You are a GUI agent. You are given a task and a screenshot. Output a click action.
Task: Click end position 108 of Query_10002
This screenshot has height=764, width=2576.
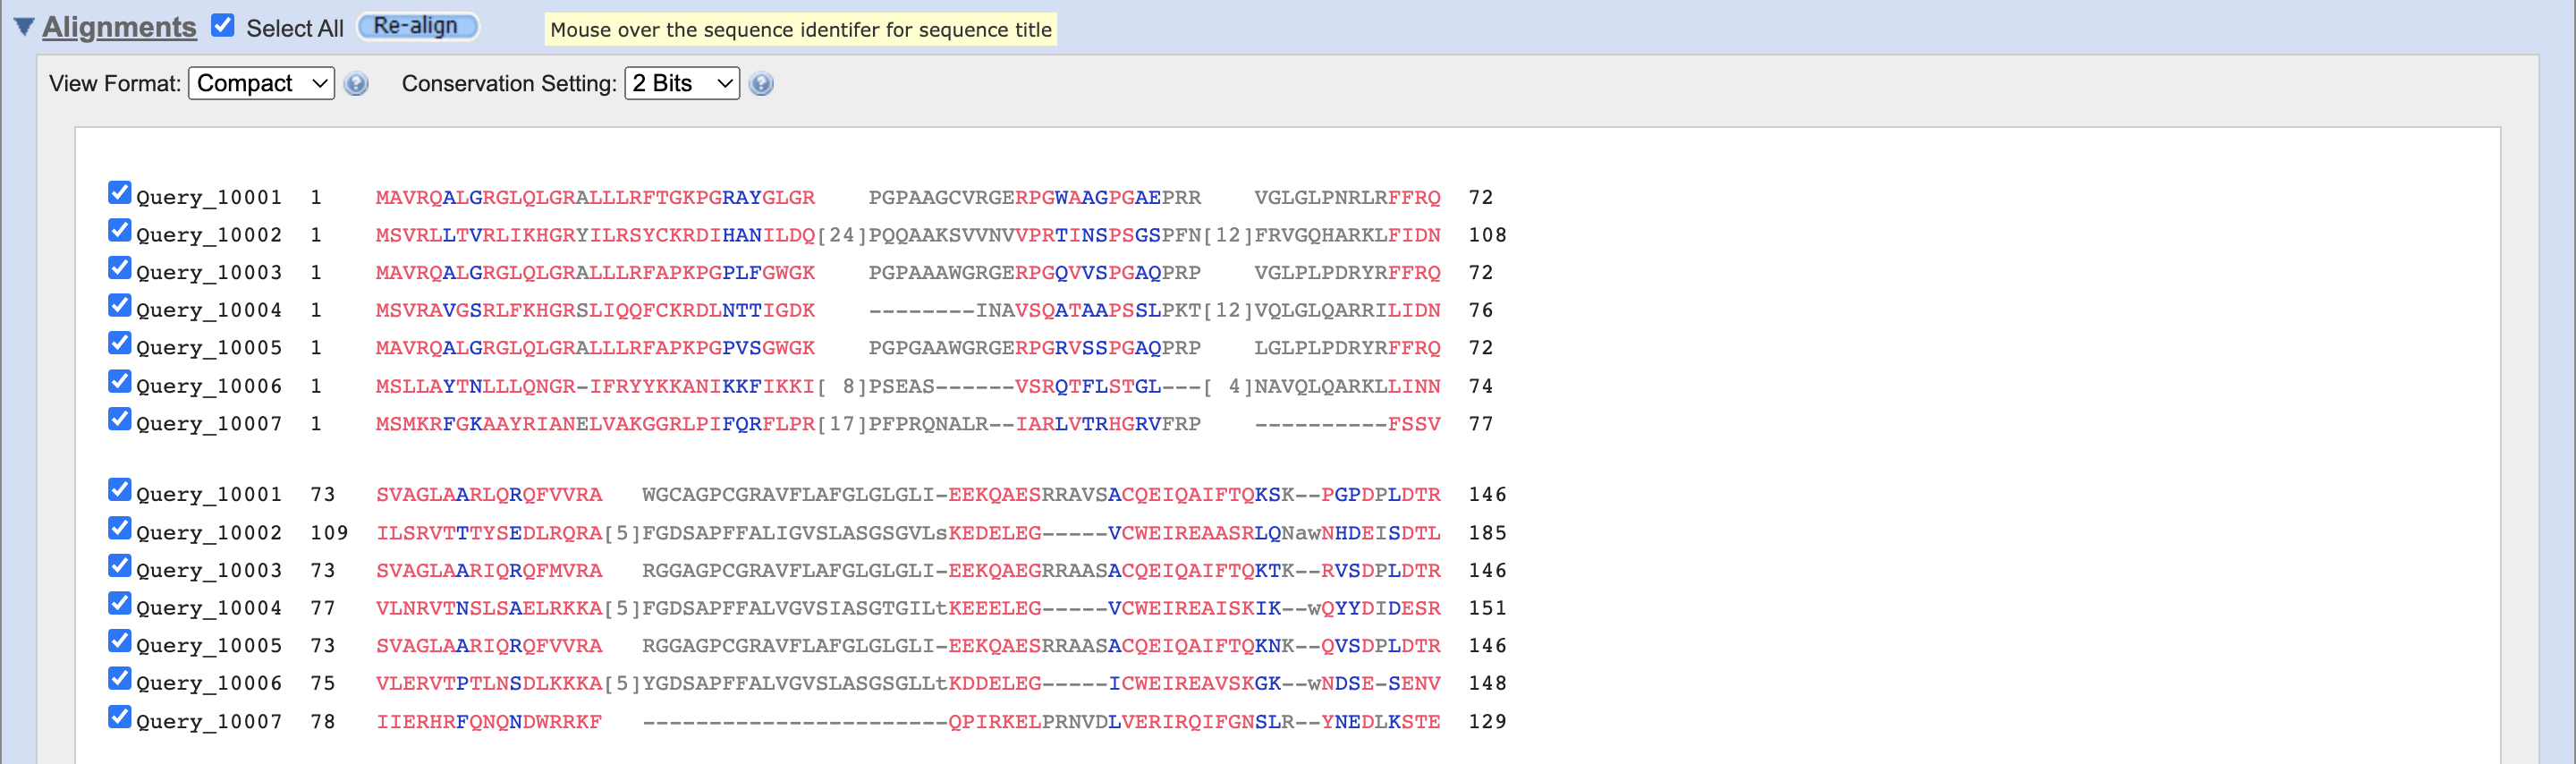(1487, 235)
